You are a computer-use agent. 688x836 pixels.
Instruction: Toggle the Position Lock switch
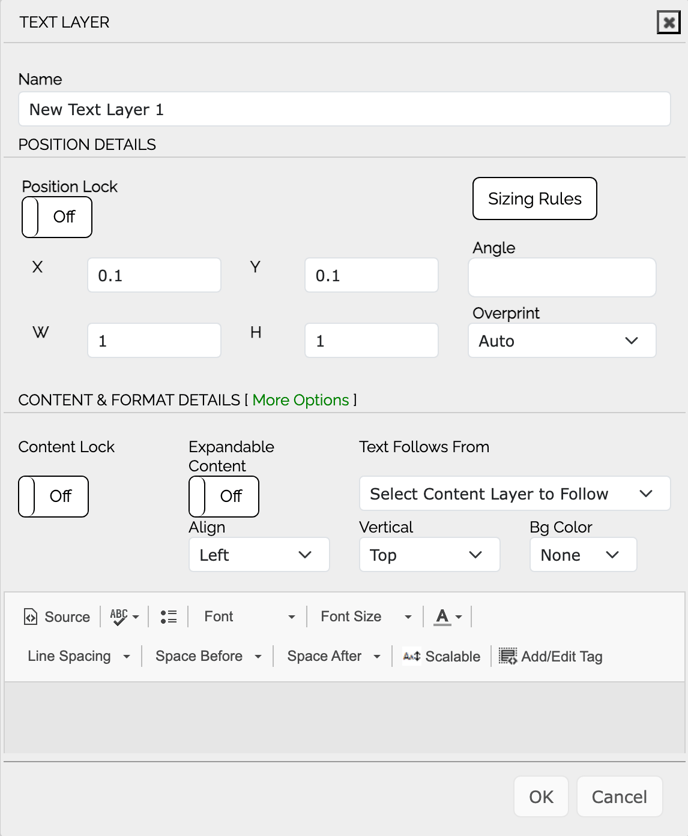(57, 217)
